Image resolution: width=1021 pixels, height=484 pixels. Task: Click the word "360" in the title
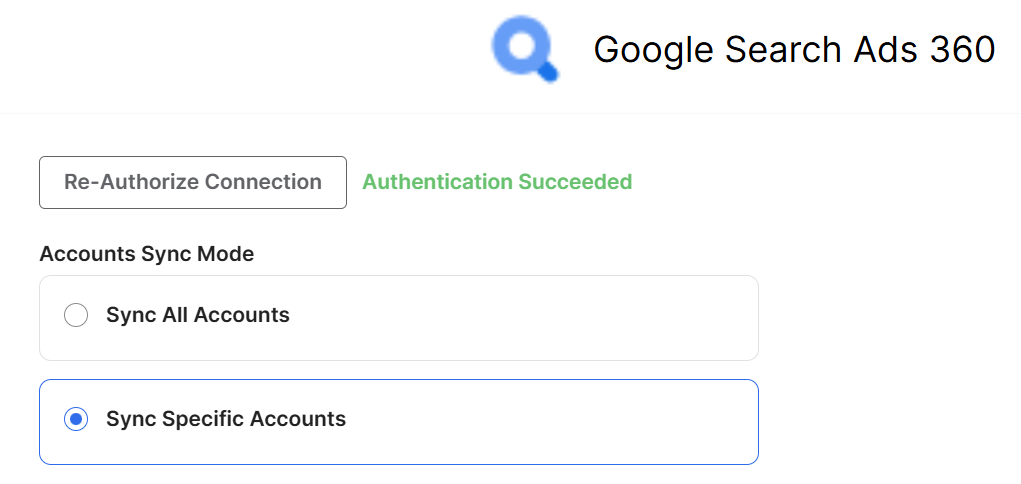(x=962, y=50)
